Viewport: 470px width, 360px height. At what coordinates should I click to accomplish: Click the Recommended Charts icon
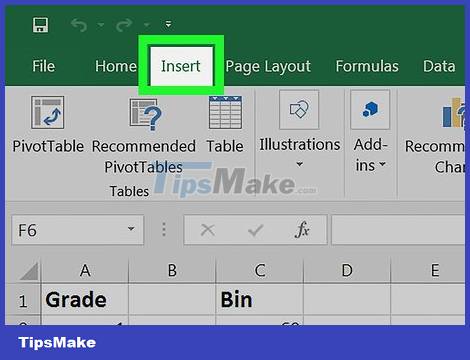(453, 112)
